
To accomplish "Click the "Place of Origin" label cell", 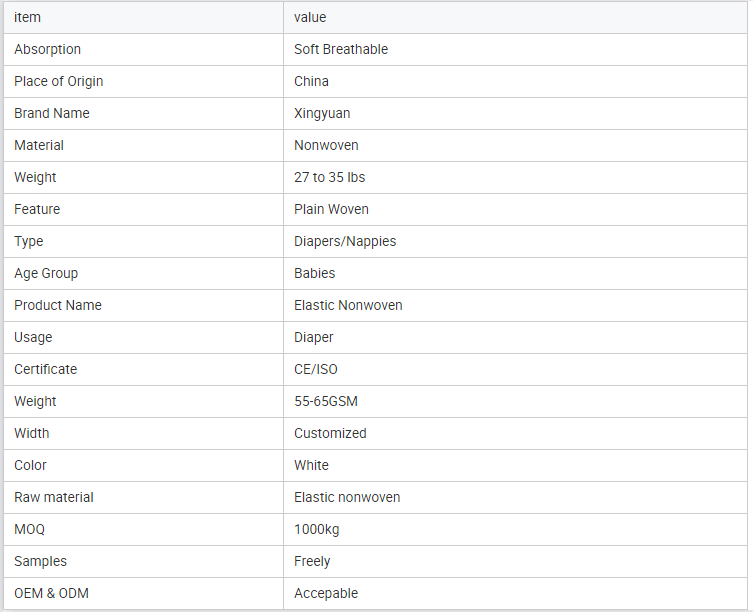I will coord(59,81).
